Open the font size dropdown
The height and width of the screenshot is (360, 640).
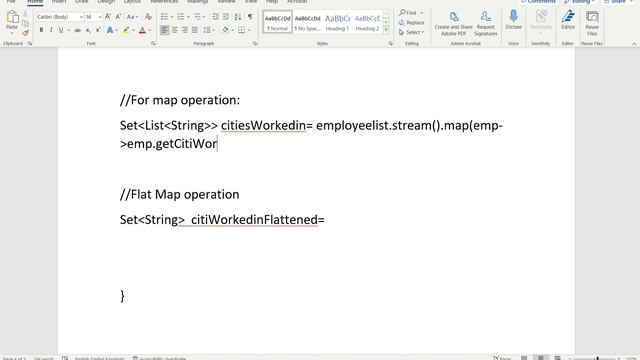(100, 17)
